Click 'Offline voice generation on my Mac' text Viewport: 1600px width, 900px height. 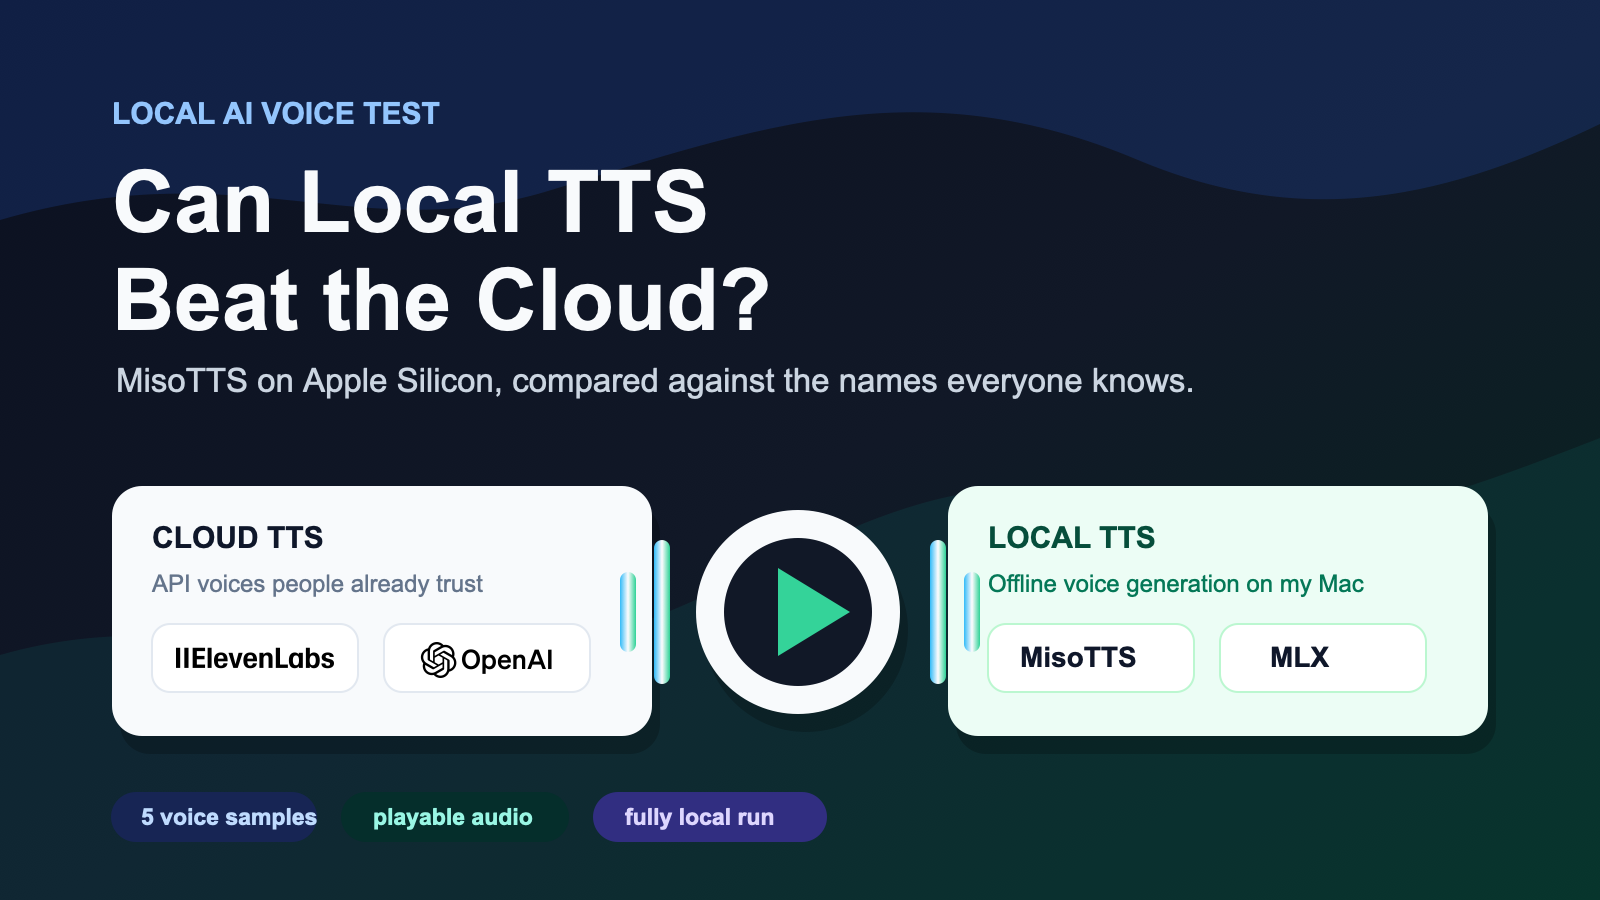(x=1176, y=584)
